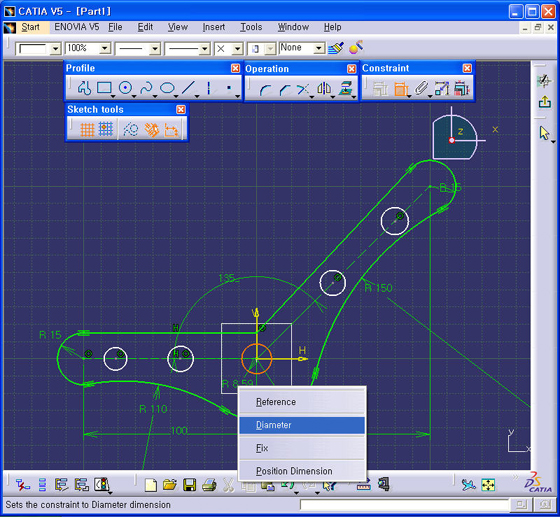Select the Edit Multi-Constraint tool
560x517 pixels.
click(462, 88)
